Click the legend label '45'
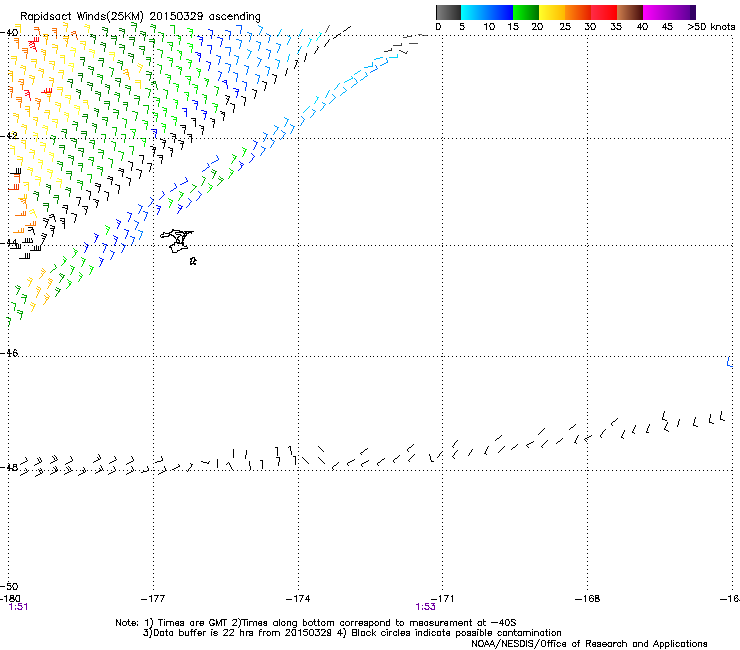740x650 pixels. (x=667, y=27)
